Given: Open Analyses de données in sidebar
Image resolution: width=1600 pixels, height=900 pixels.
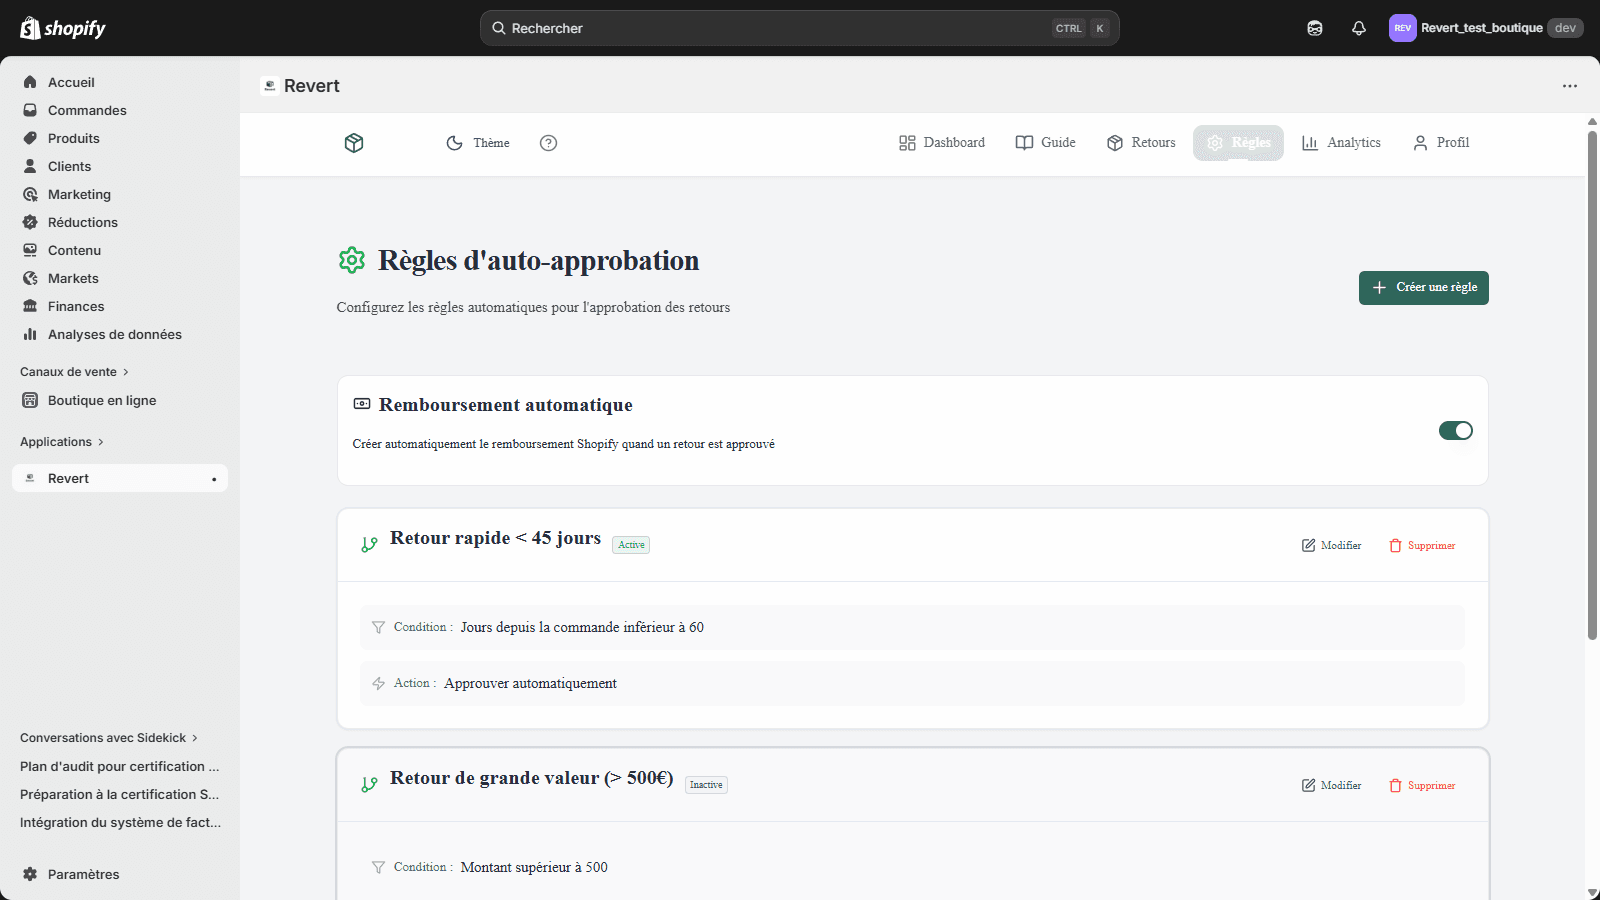Looking at the screenshot, I should 120,334.
